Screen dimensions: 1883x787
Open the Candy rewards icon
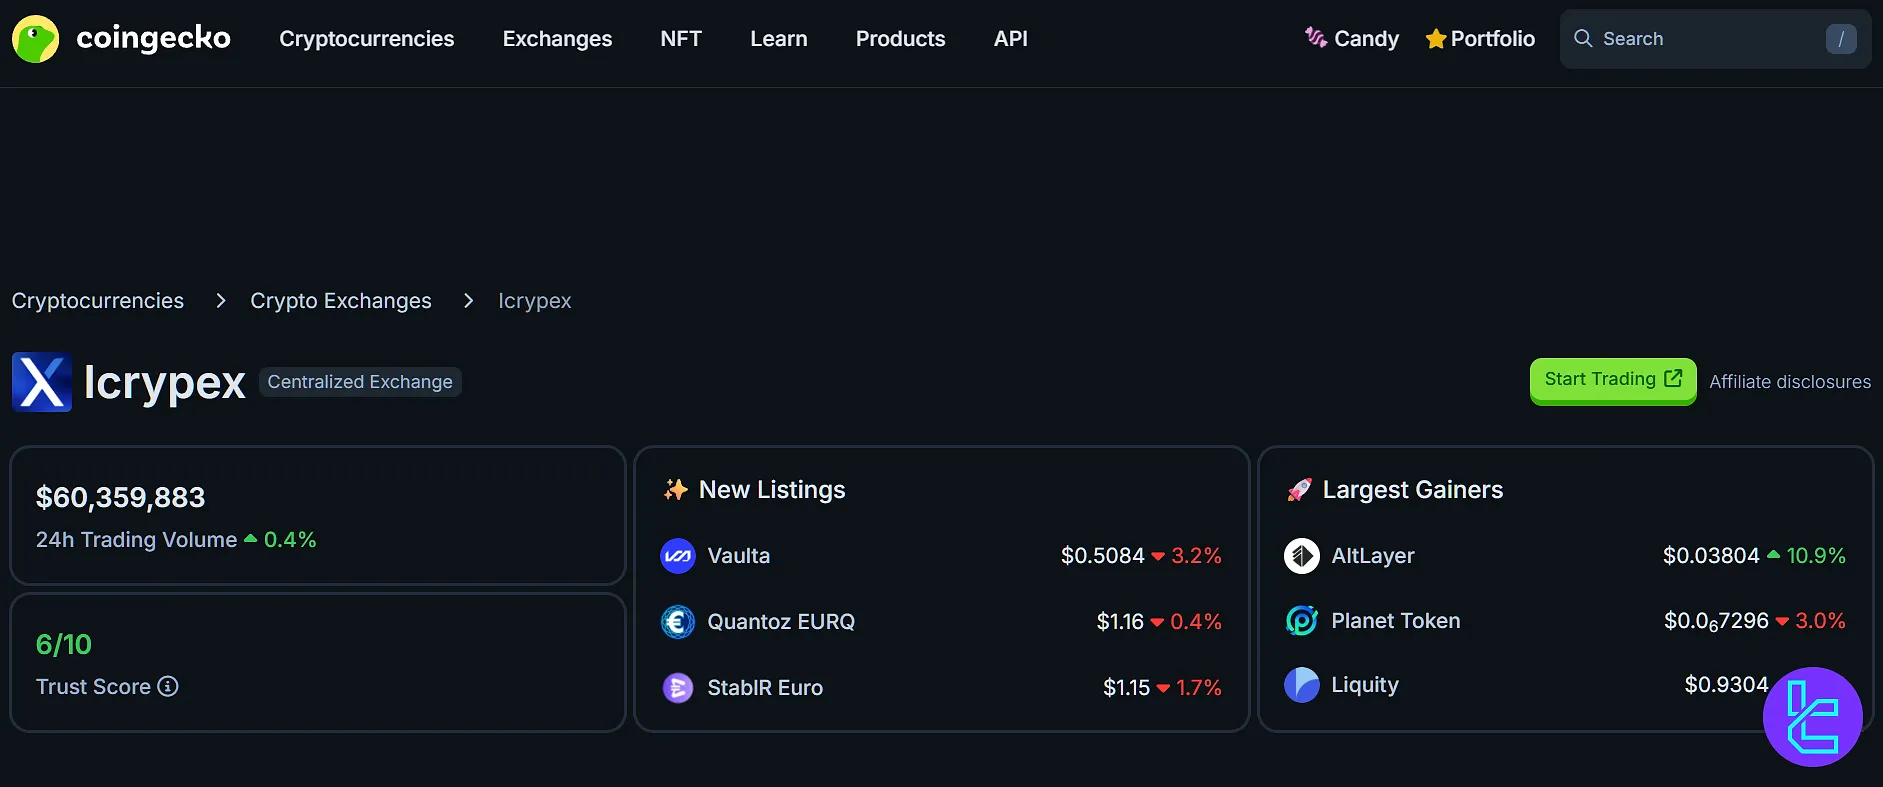[x=1316, y=38]
